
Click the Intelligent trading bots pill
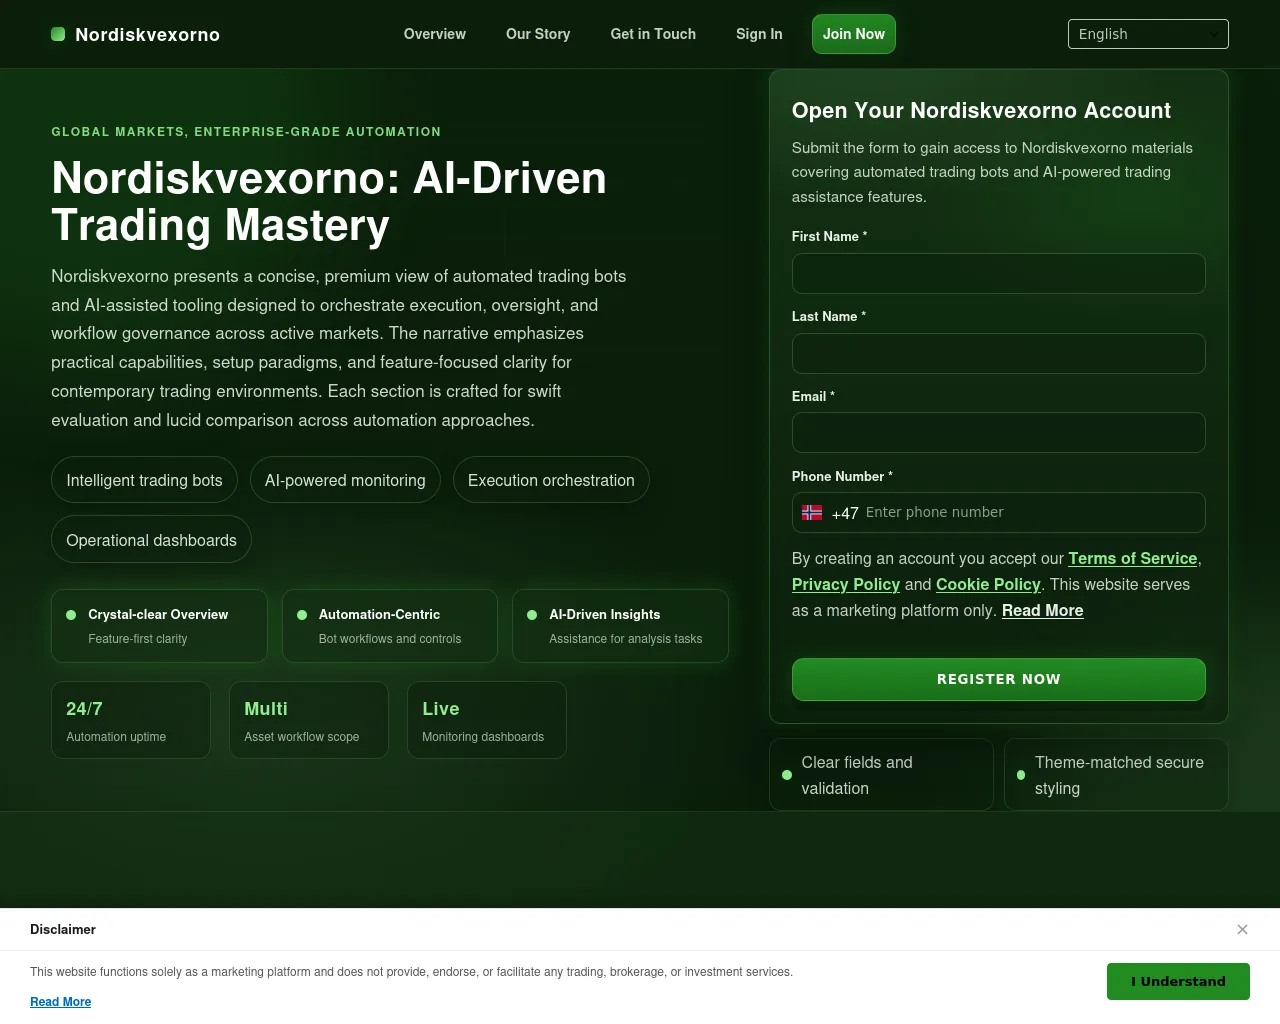click(144, 480)
